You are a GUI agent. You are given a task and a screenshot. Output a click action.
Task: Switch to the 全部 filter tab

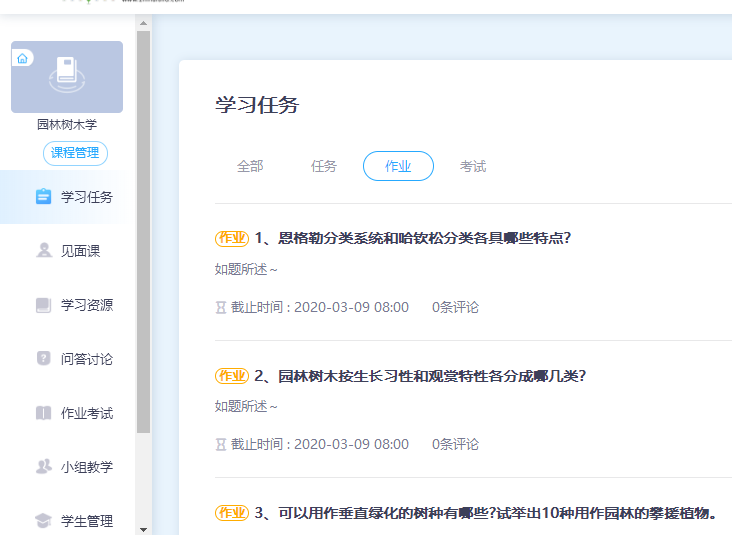[250, 167]
